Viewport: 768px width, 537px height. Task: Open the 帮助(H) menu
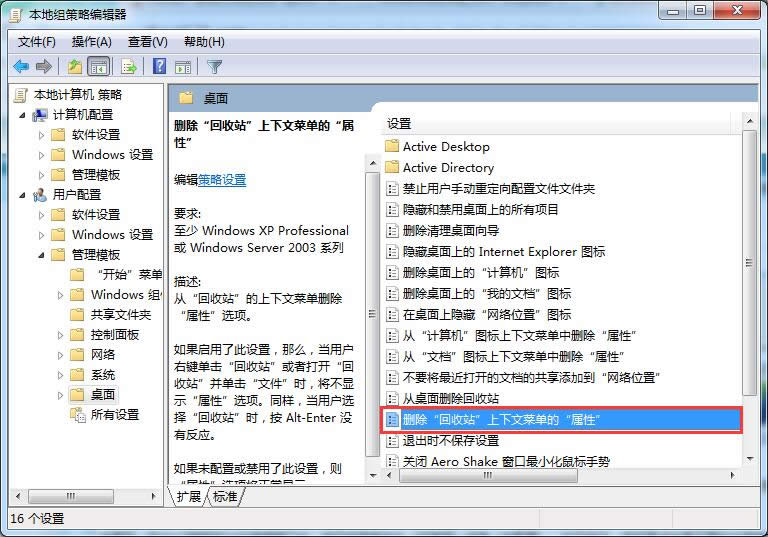pos(204,42)
